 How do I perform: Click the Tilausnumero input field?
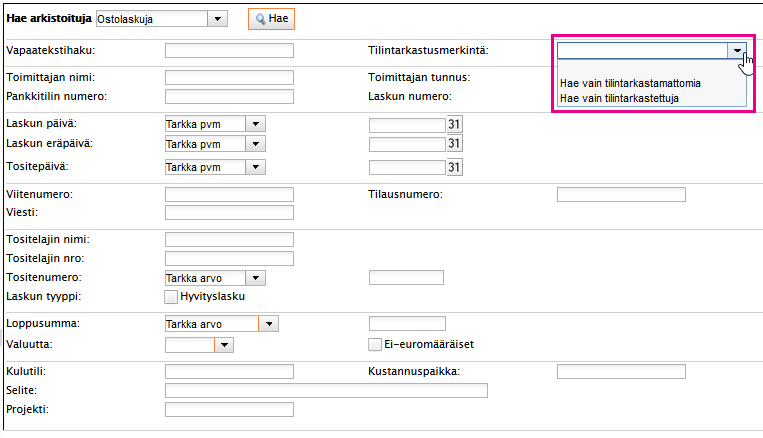coord(621,195)
